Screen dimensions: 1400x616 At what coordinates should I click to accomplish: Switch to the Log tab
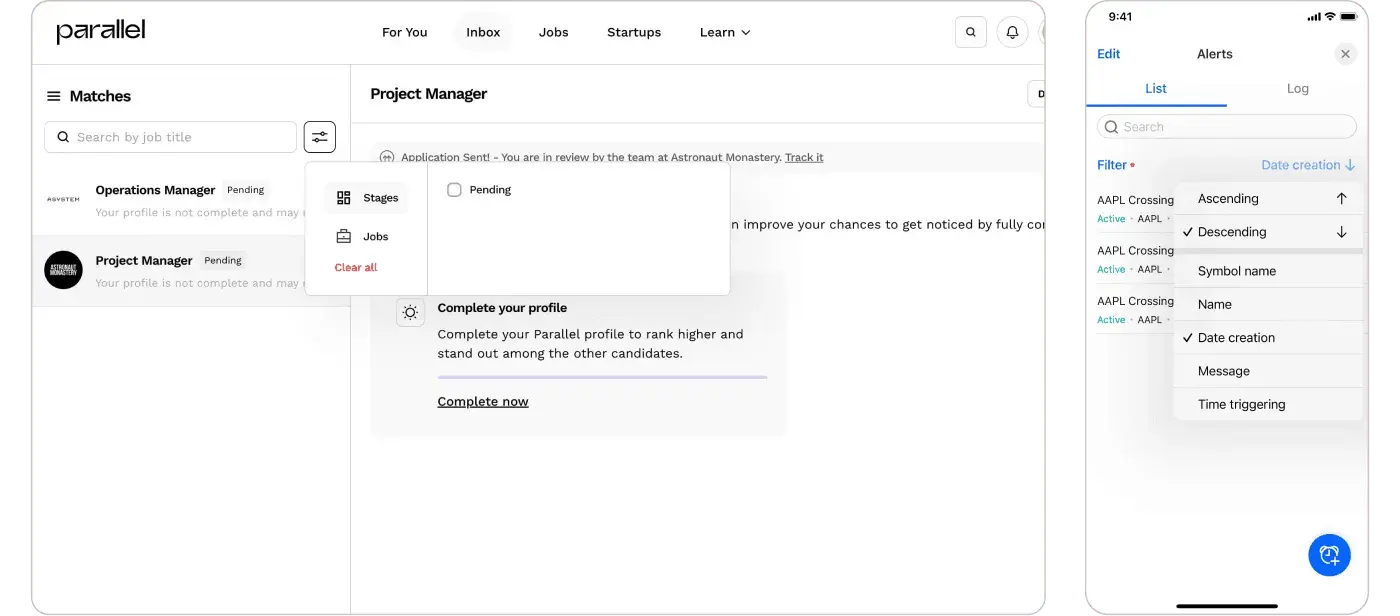pos(1297,88)
